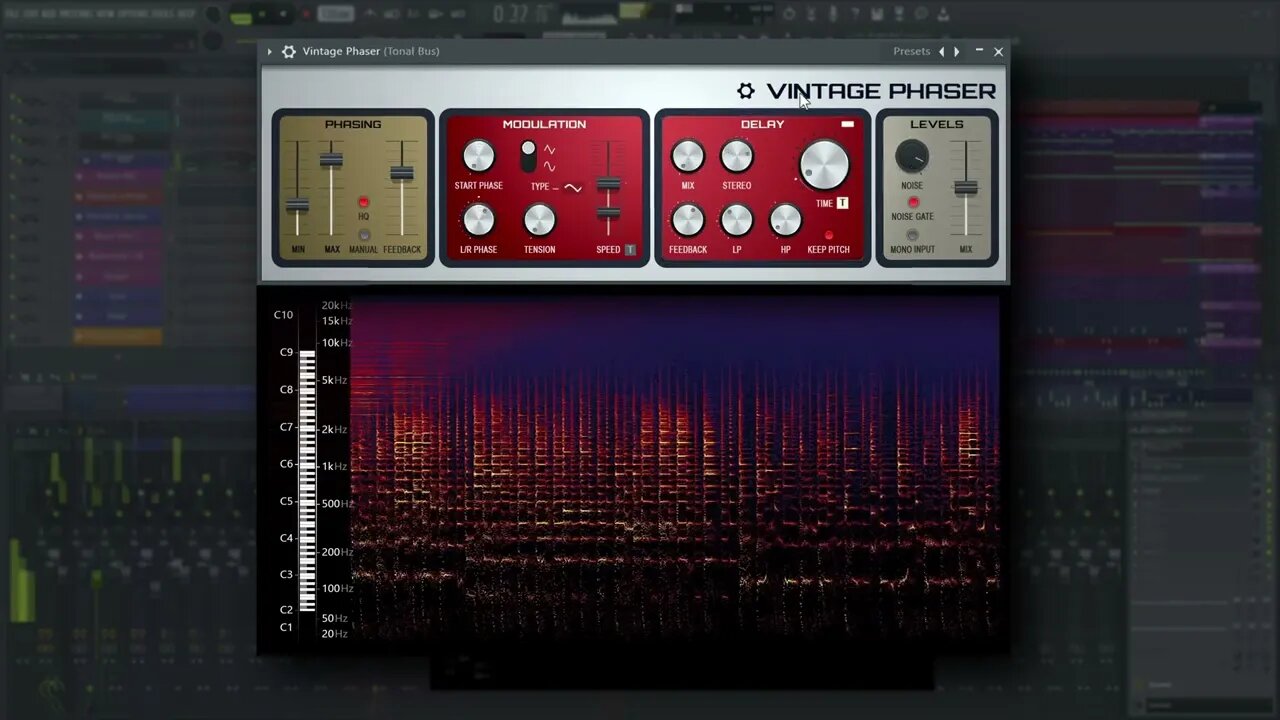Toggle the SPEED tempo sync T button
The image size is (1280, 720).
pos(630,250)
